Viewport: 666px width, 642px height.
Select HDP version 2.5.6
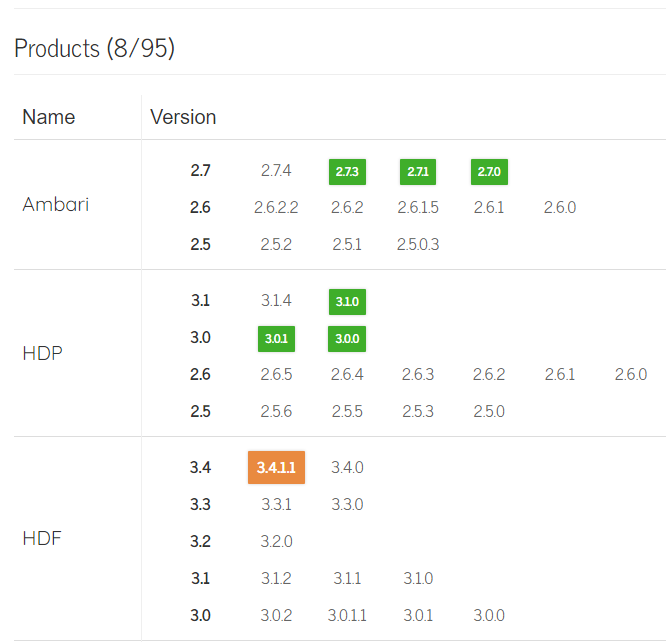[276, 411]
